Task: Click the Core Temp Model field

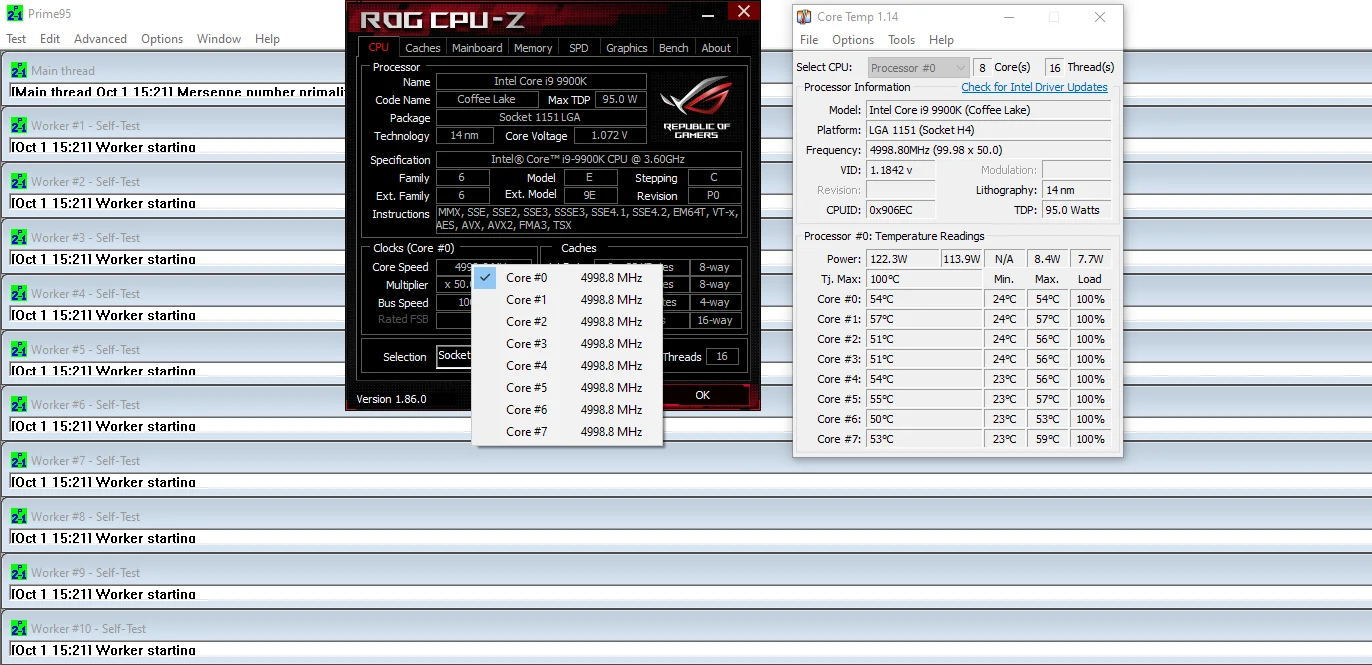Action: click(988, 110)
